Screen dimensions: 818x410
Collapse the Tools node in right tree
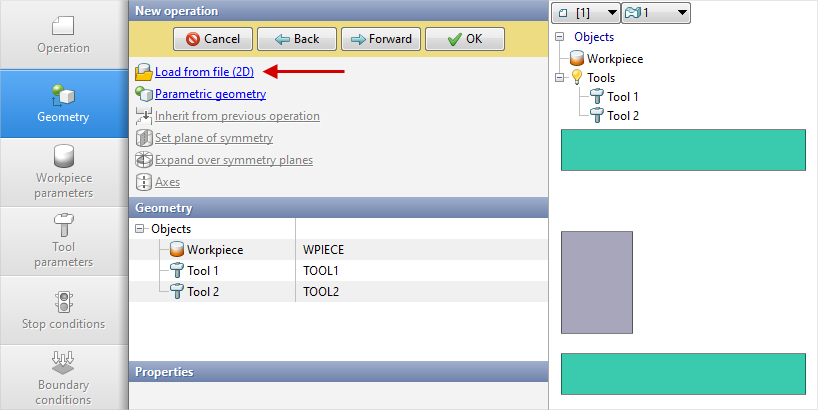pos(560,78)
